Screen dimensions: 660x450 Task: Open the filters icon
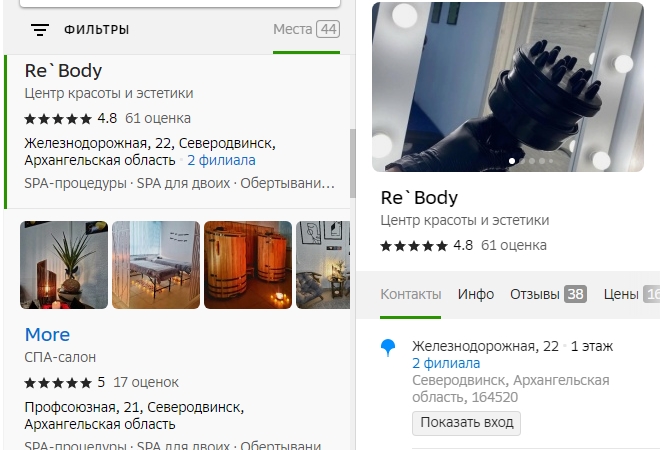tap(40, 30)
